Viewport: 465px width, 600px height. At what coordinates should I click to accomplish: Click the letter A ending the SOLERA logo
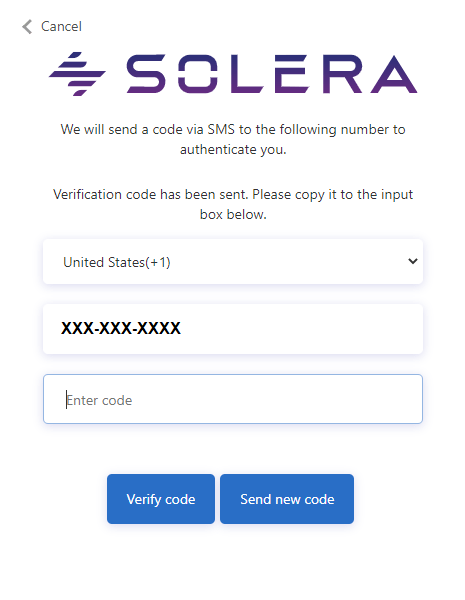coord(394,74)
